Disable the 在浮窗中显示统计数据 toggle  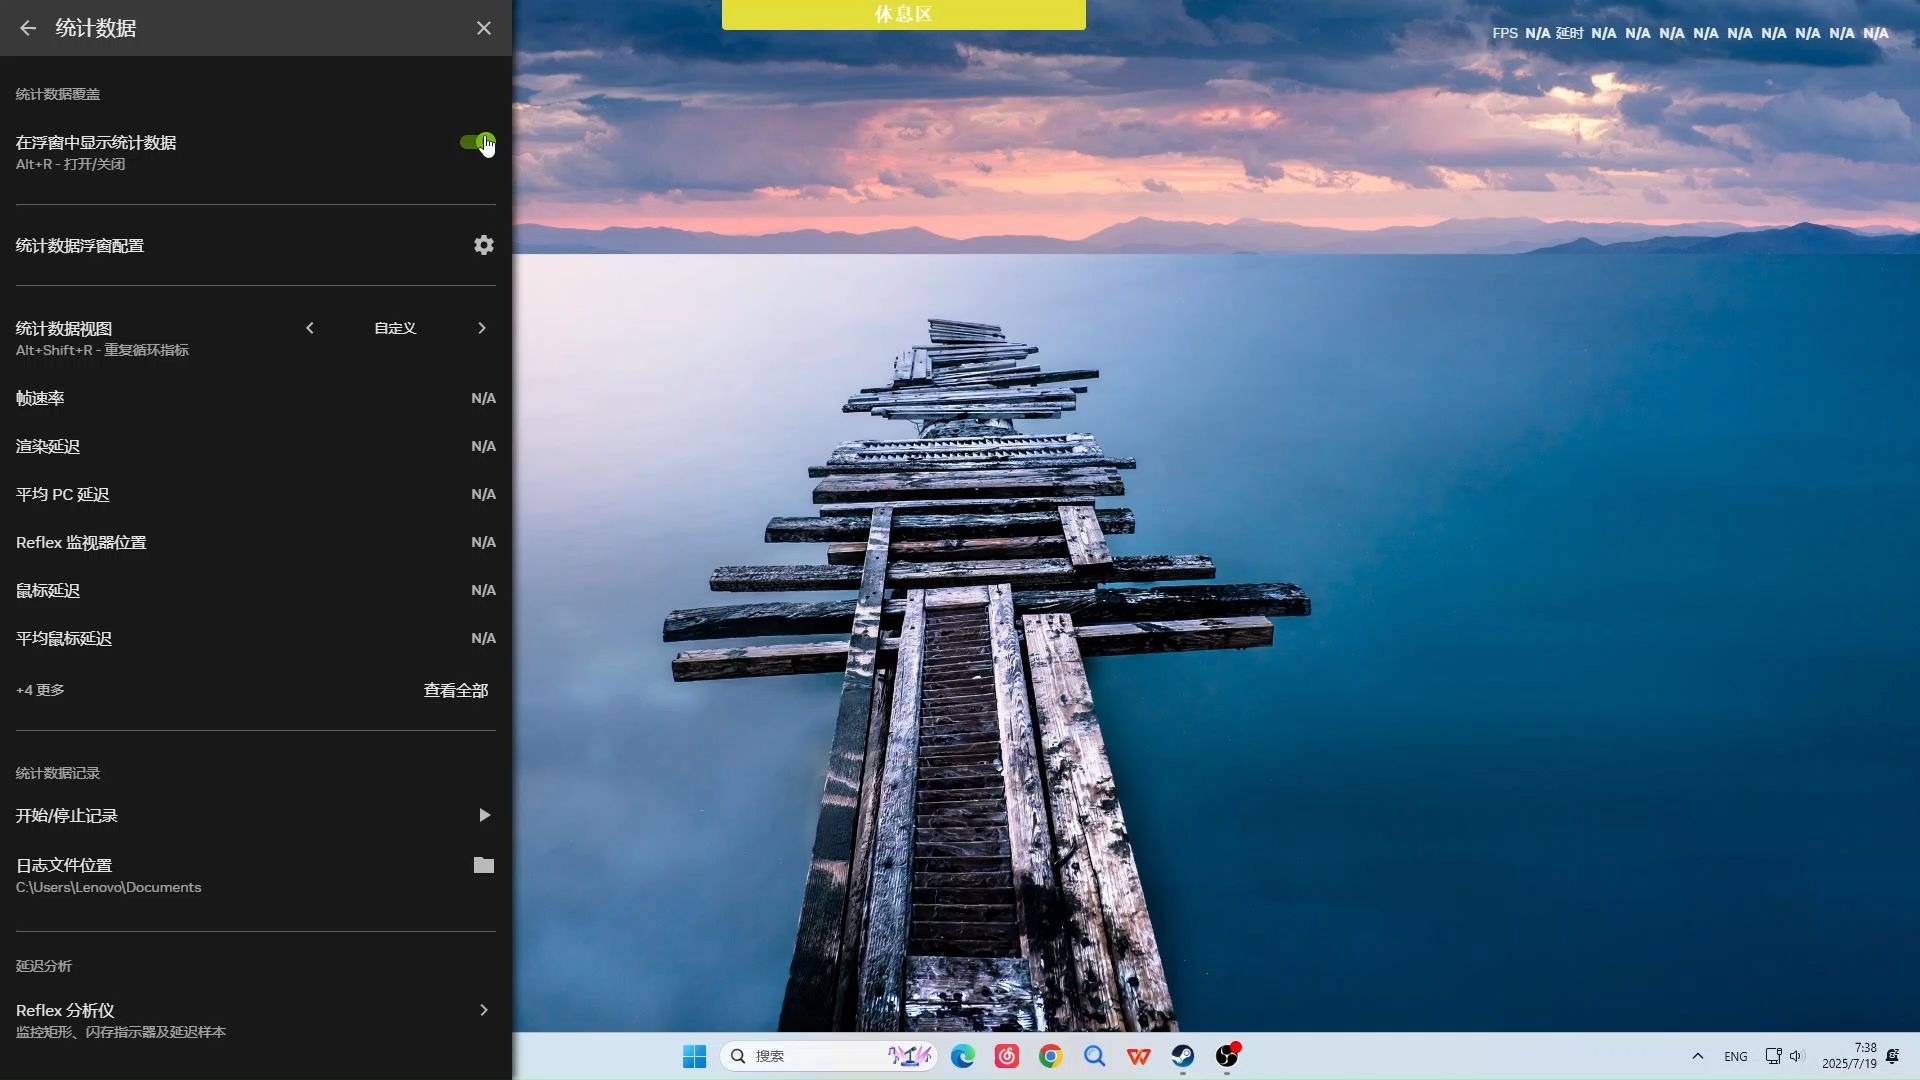pos(477,142)
